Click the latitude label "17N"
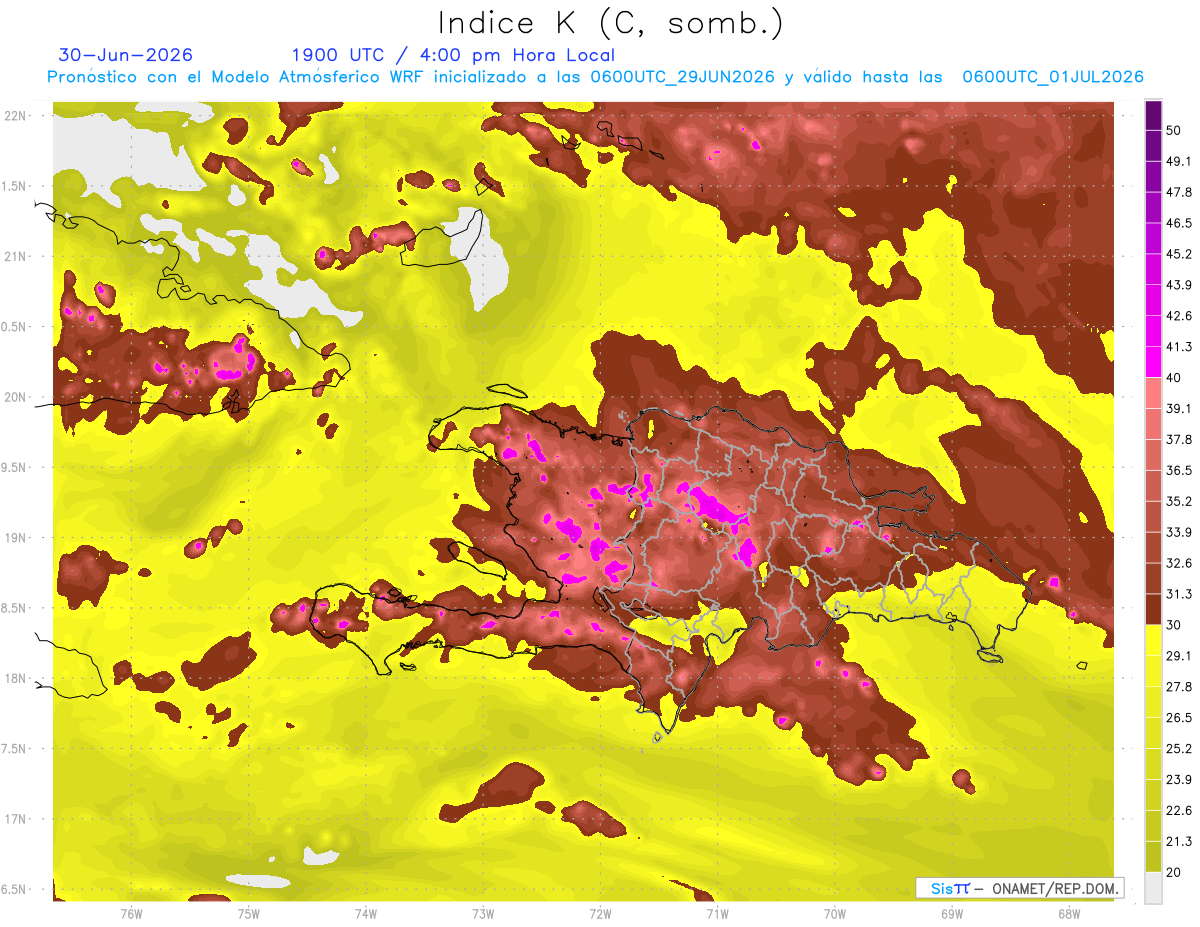1200x927 pixels. (x=14, y=820)
